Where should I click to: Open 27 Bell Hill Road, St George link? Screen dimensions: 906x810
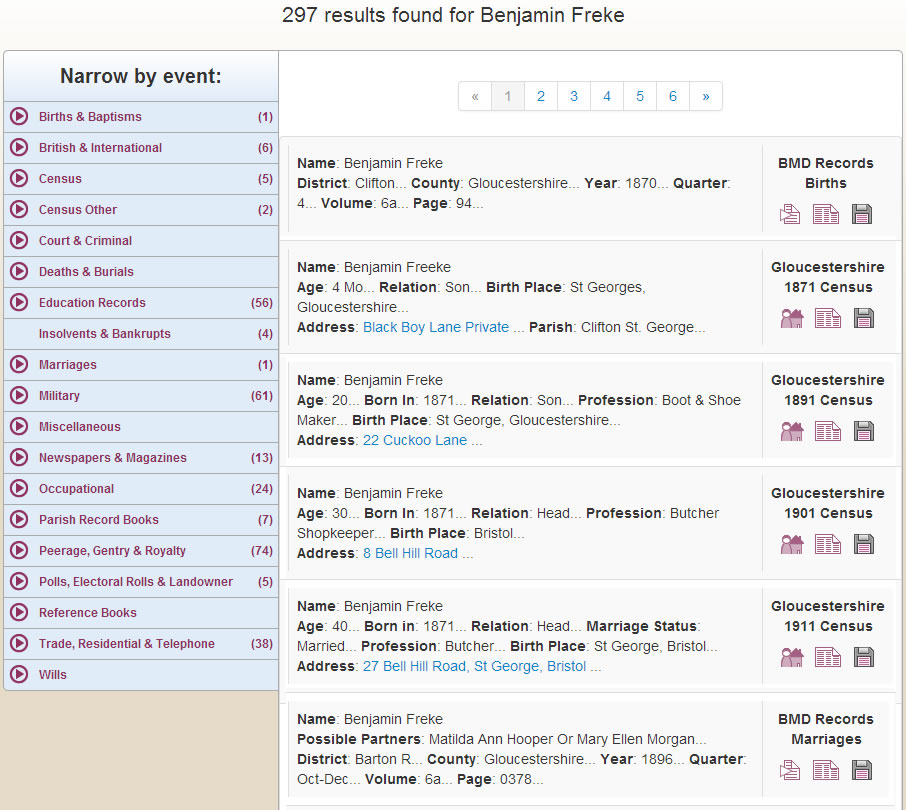click(x=474, y=666)
